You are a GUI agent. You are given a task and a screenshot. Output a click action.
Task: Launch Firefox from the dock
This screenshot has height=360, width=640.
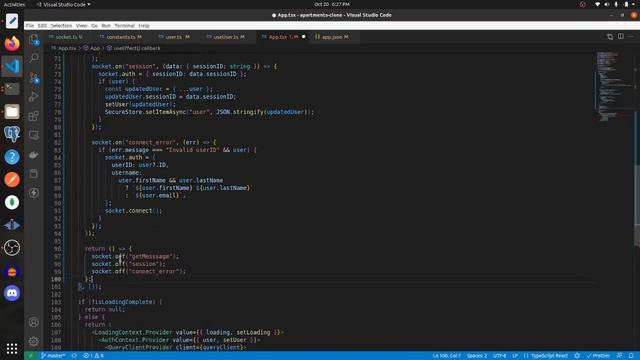pyautogui.click(x=12, y=43)
